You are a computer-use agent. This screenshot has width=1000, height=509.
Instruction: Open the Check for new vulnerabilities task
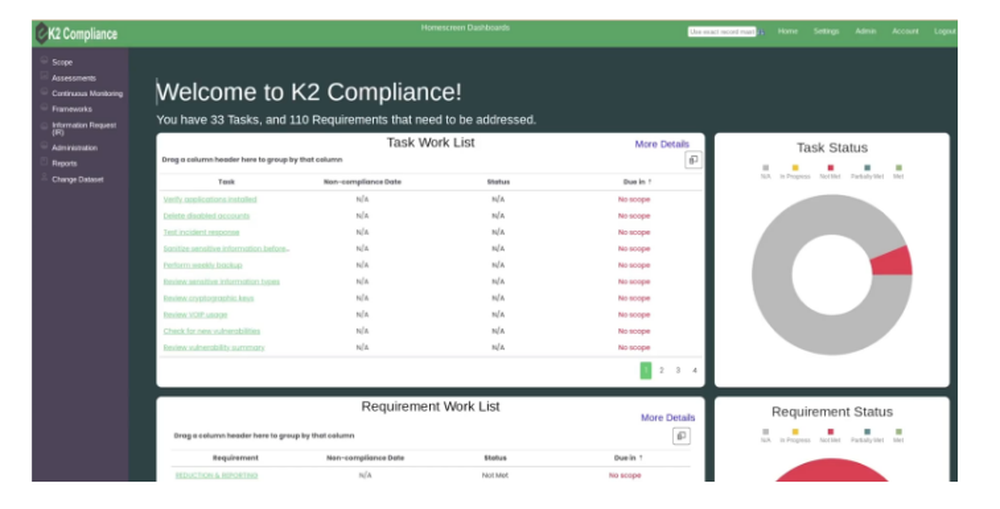[212, 331]
